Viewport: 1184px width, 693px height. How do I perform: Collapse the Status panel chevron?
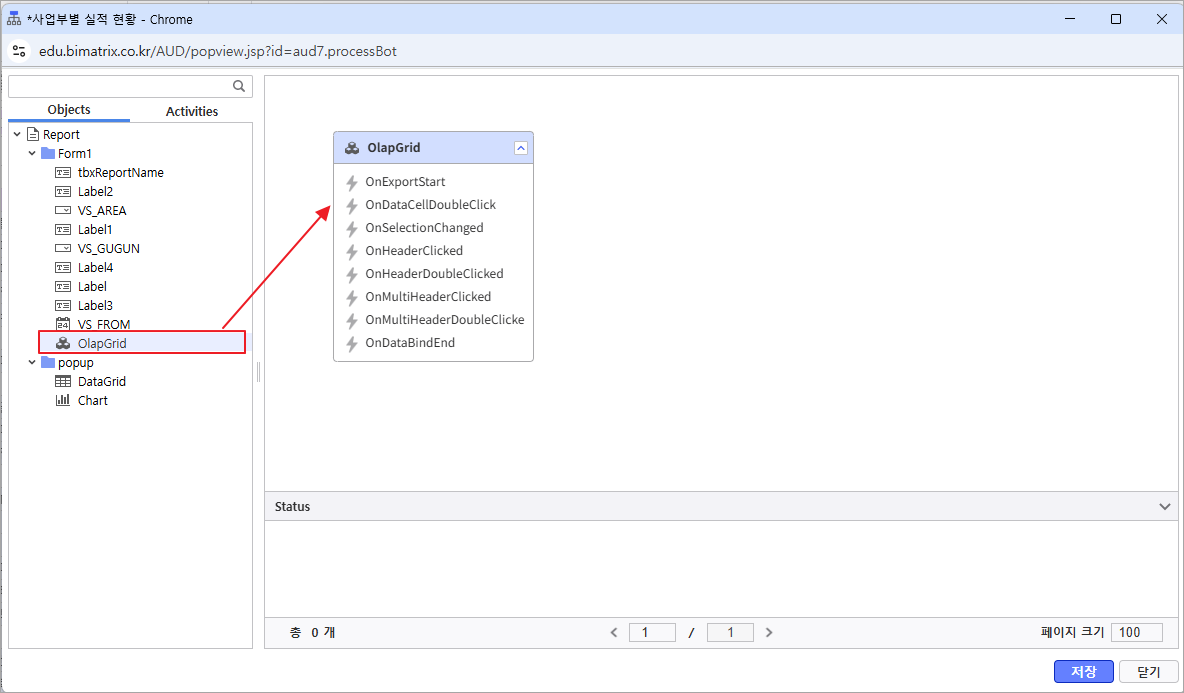(x=1165, y=507)
